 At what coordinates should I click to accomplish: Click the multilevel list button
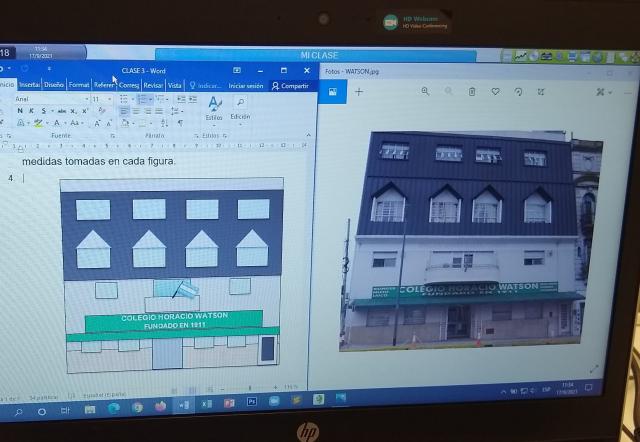160,99
